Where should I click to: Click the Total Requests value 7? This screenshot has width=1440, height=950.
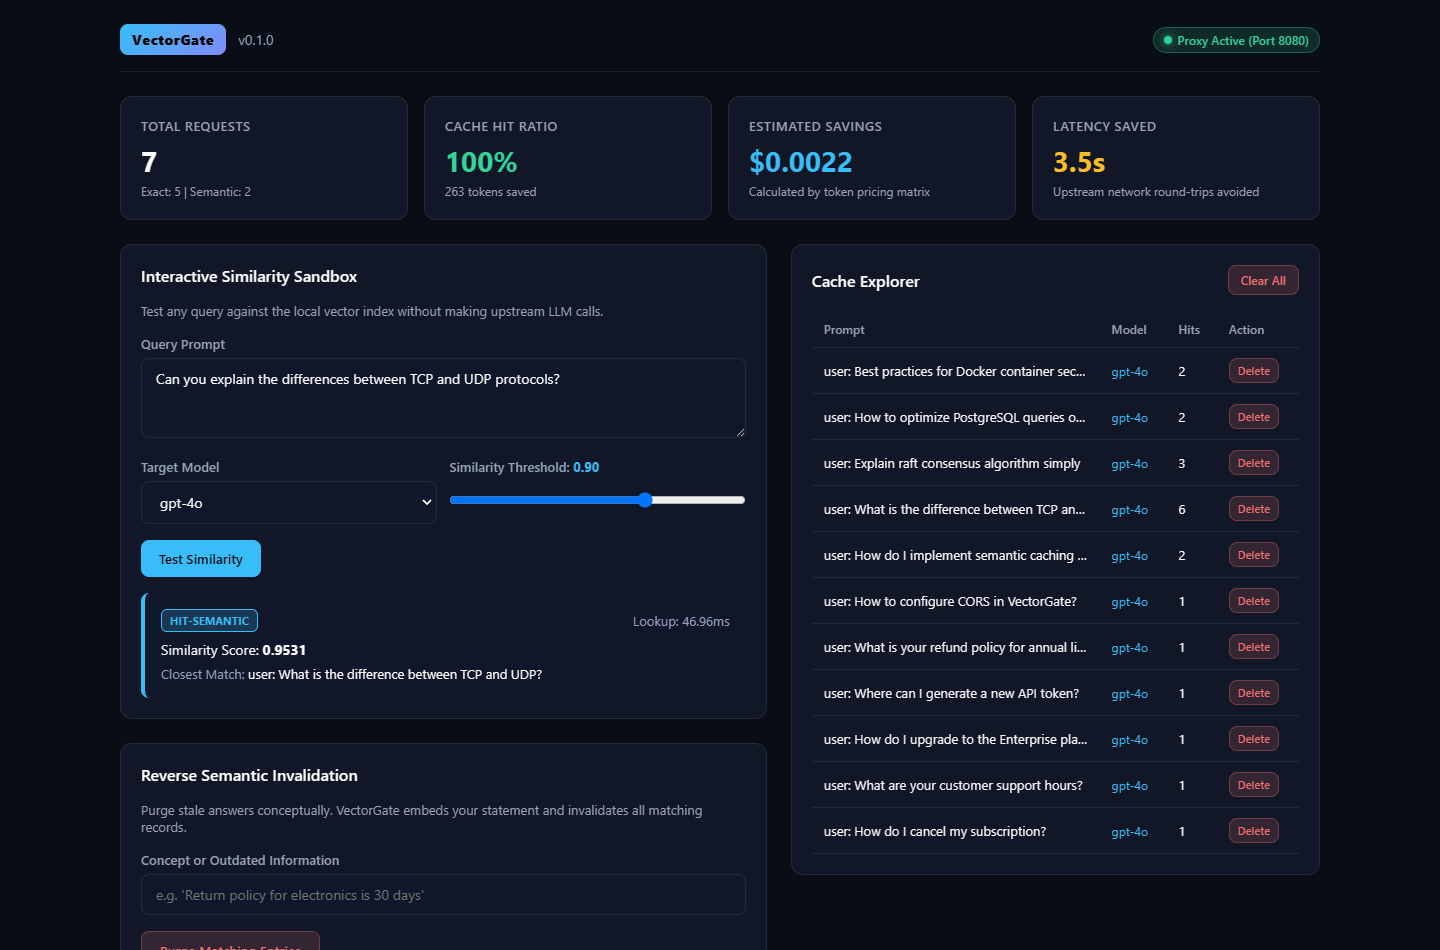tap(149, 162)
